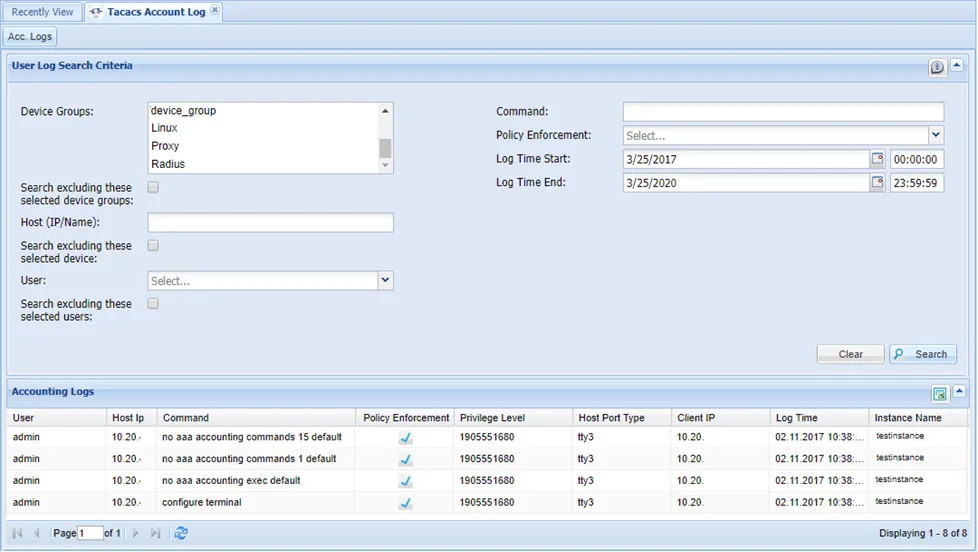The height and width of the screenshot is (552, 978).
Task: Sort by the Host Ip column header
Action: (x=132, y=417)
